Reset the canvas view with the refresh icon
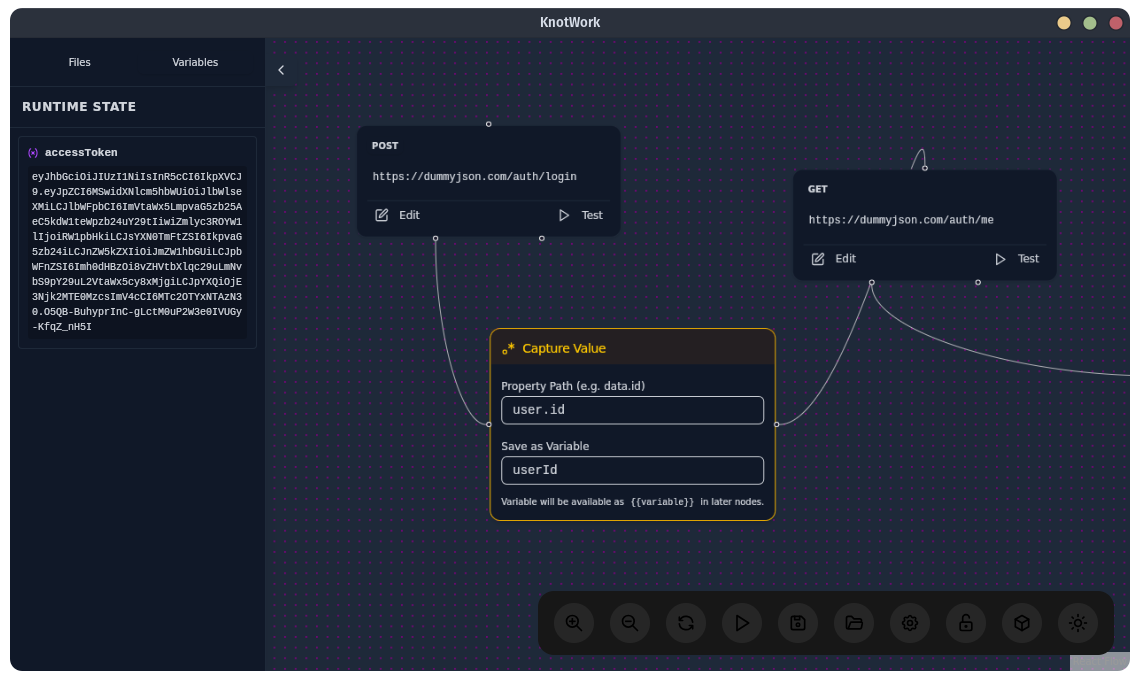 click(685, 622)
